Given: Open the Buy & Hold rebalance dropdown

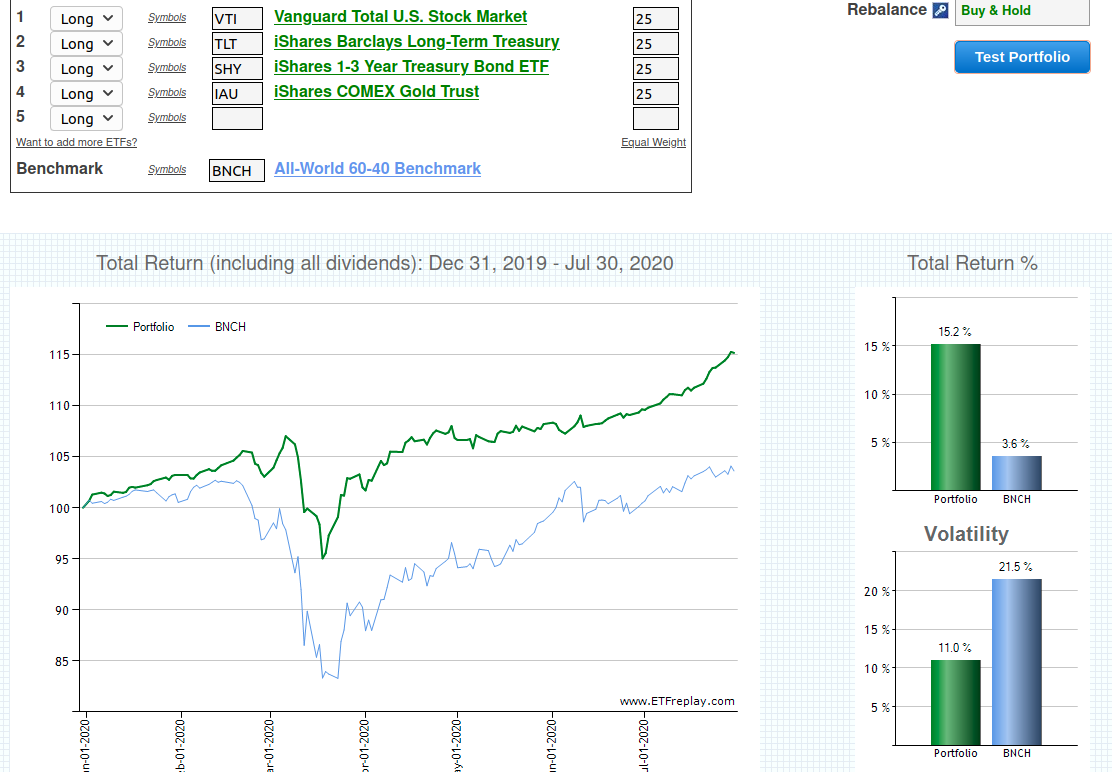Looking at the screenshot, I should pos(1022,12).
